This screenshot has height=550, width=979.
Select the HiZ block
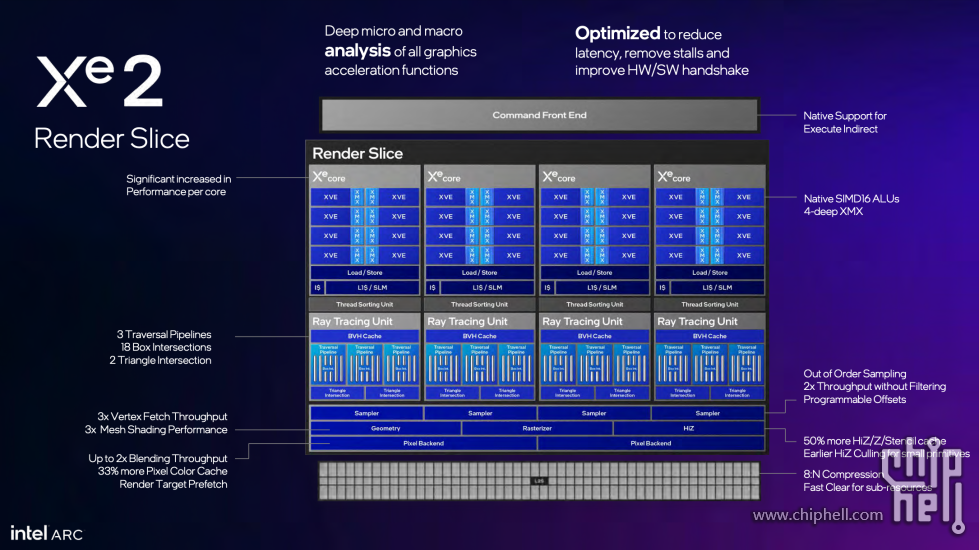click(x=689, y=428)
